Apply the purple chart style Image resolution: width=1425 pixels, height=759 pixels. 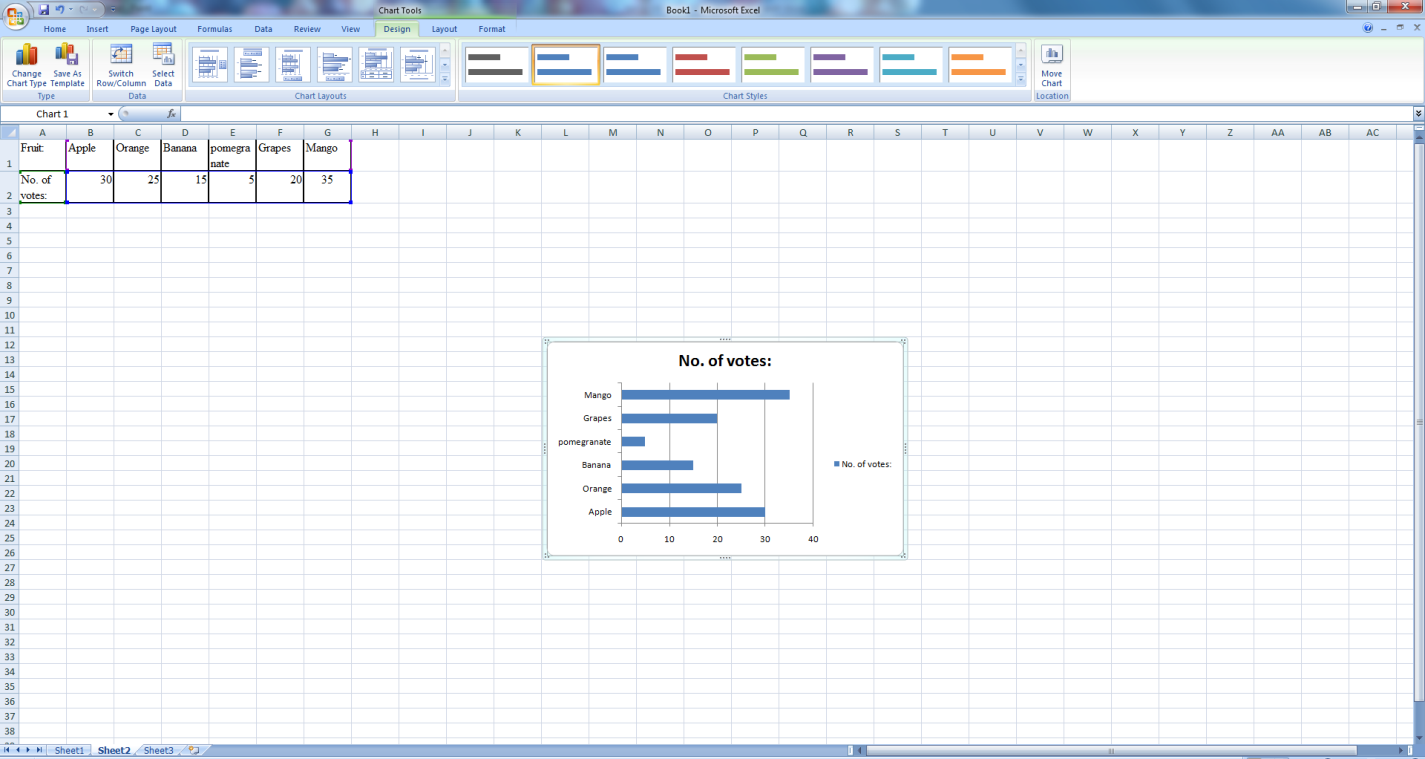(841, 65)
